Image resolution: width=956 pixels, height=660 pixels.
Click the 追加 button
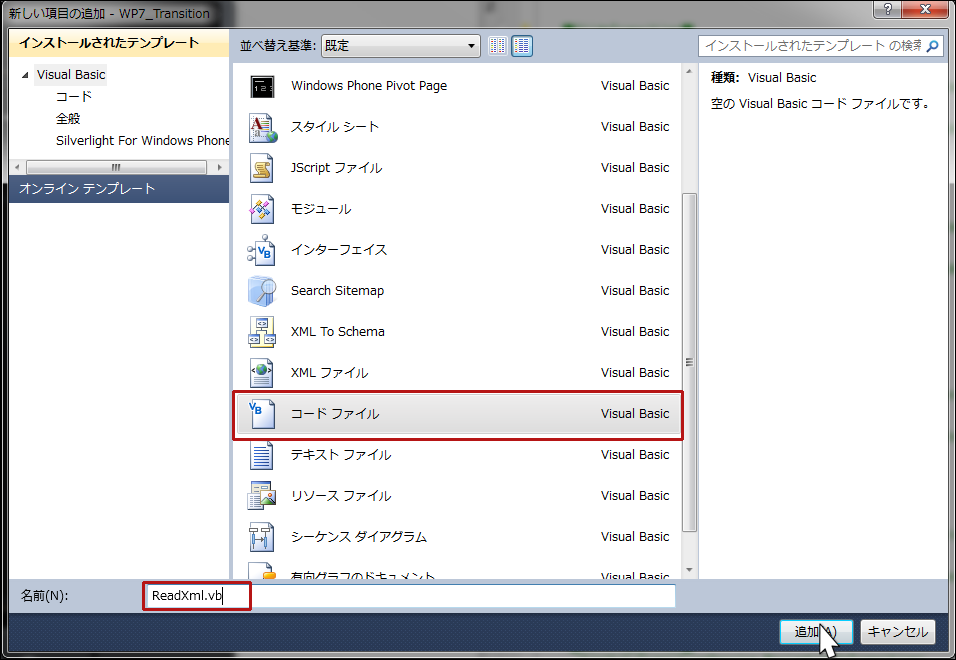[x=816, y=632]
